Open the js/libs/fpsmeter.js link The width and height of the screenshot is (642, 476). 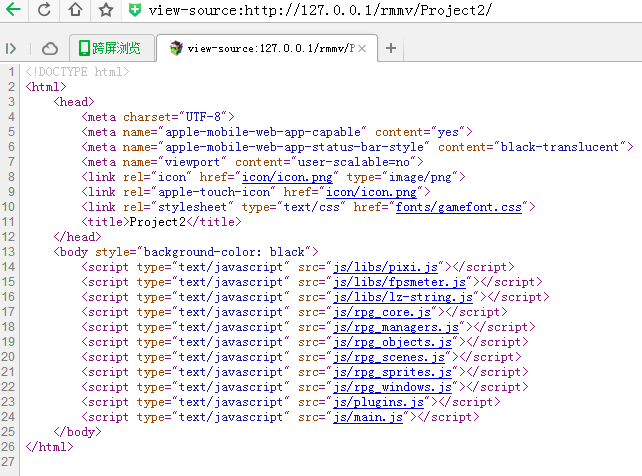399,282
